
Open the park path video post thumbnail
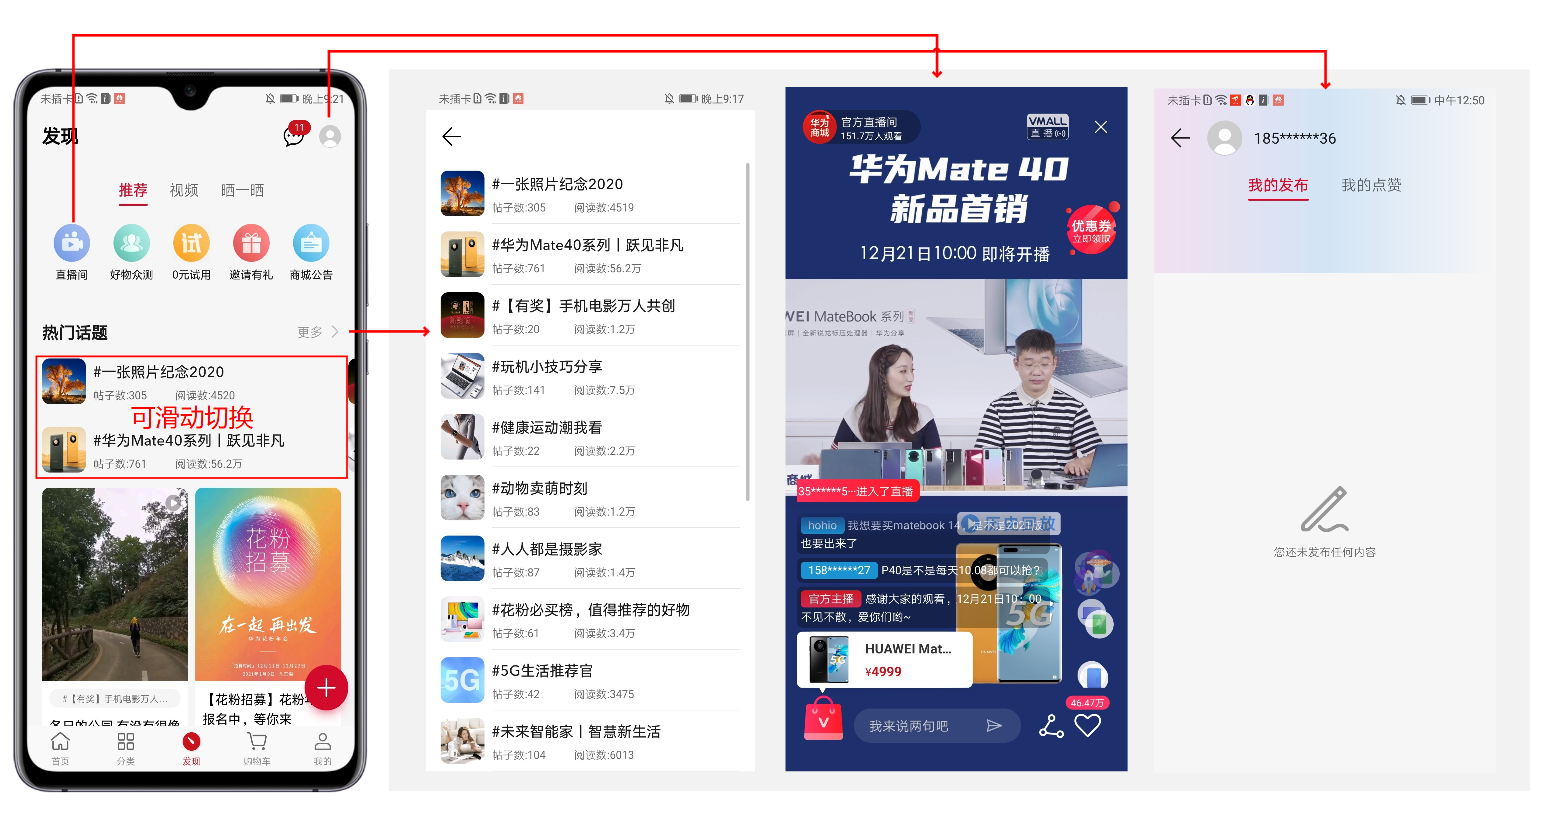115,585
